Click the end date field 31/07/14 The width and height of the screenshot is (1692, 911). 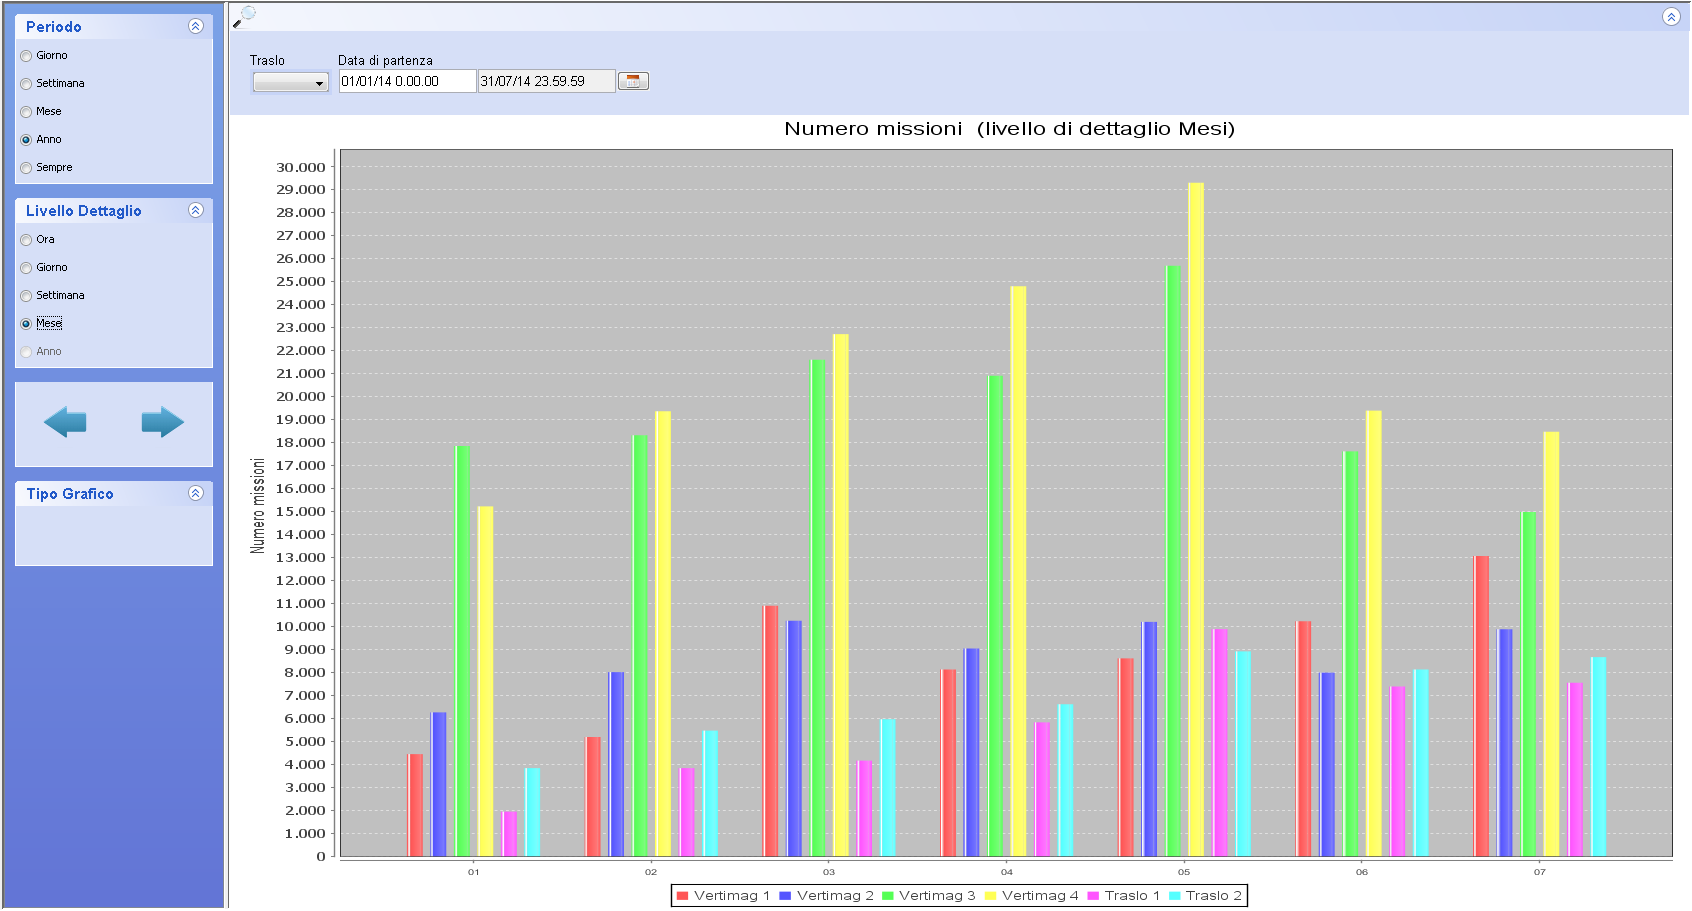546,81
